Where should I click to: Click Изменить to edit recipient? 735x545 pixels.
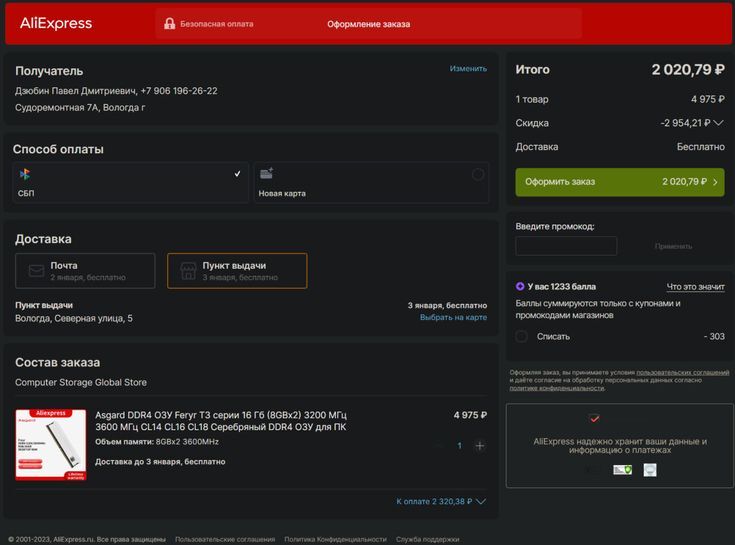tap(468, 68)
